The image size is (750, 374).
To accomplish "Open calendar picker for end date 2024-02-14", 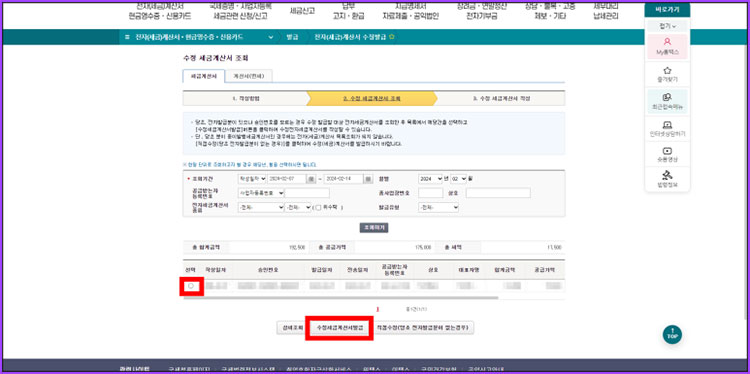I will click(x=368, y=179).
